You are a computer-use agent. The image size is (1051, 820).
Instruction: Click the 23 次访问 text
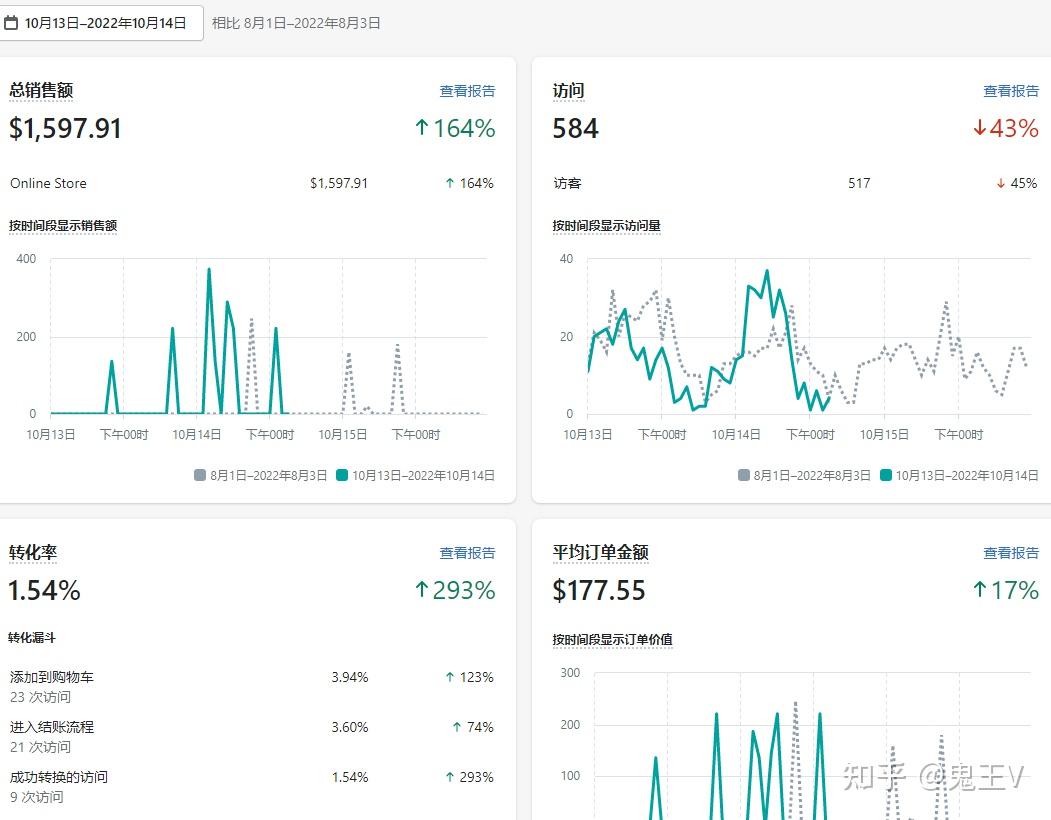(40, 697)
